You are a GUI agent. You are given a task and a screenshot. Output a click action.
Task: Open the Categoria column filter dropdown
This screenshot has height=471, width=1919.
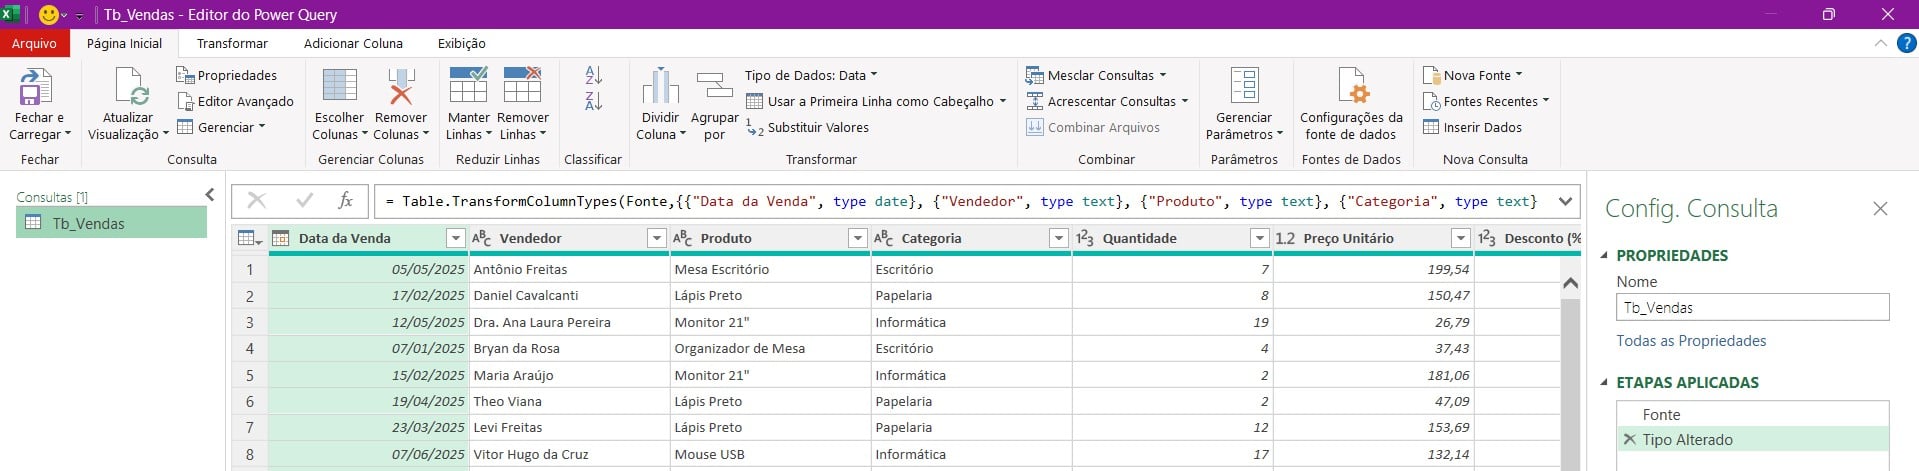1058,238
